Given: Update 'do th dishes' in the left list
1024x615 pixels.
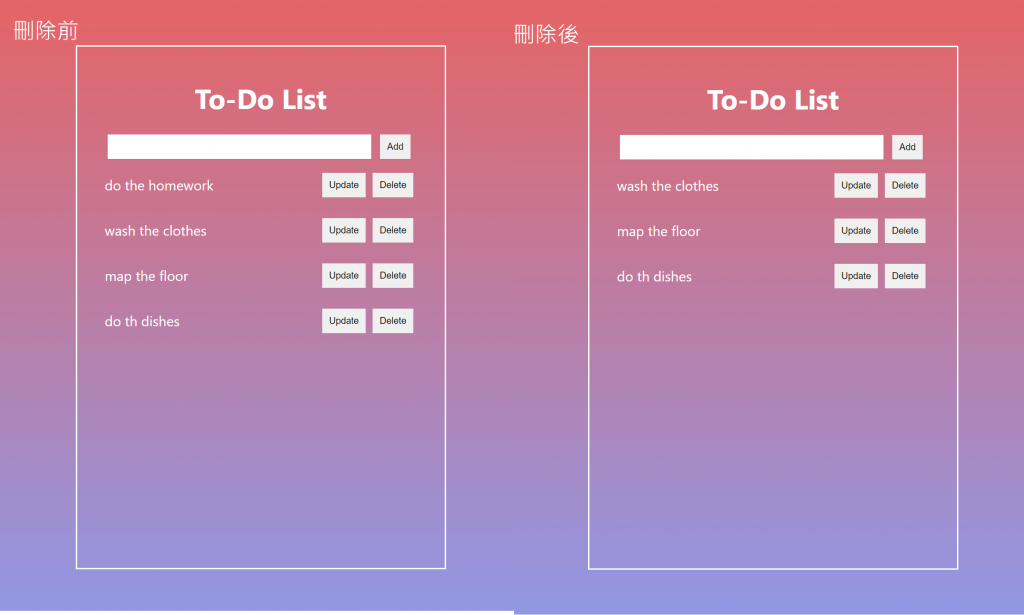Looking at the screenshot, I should click(x=344, y=321).
